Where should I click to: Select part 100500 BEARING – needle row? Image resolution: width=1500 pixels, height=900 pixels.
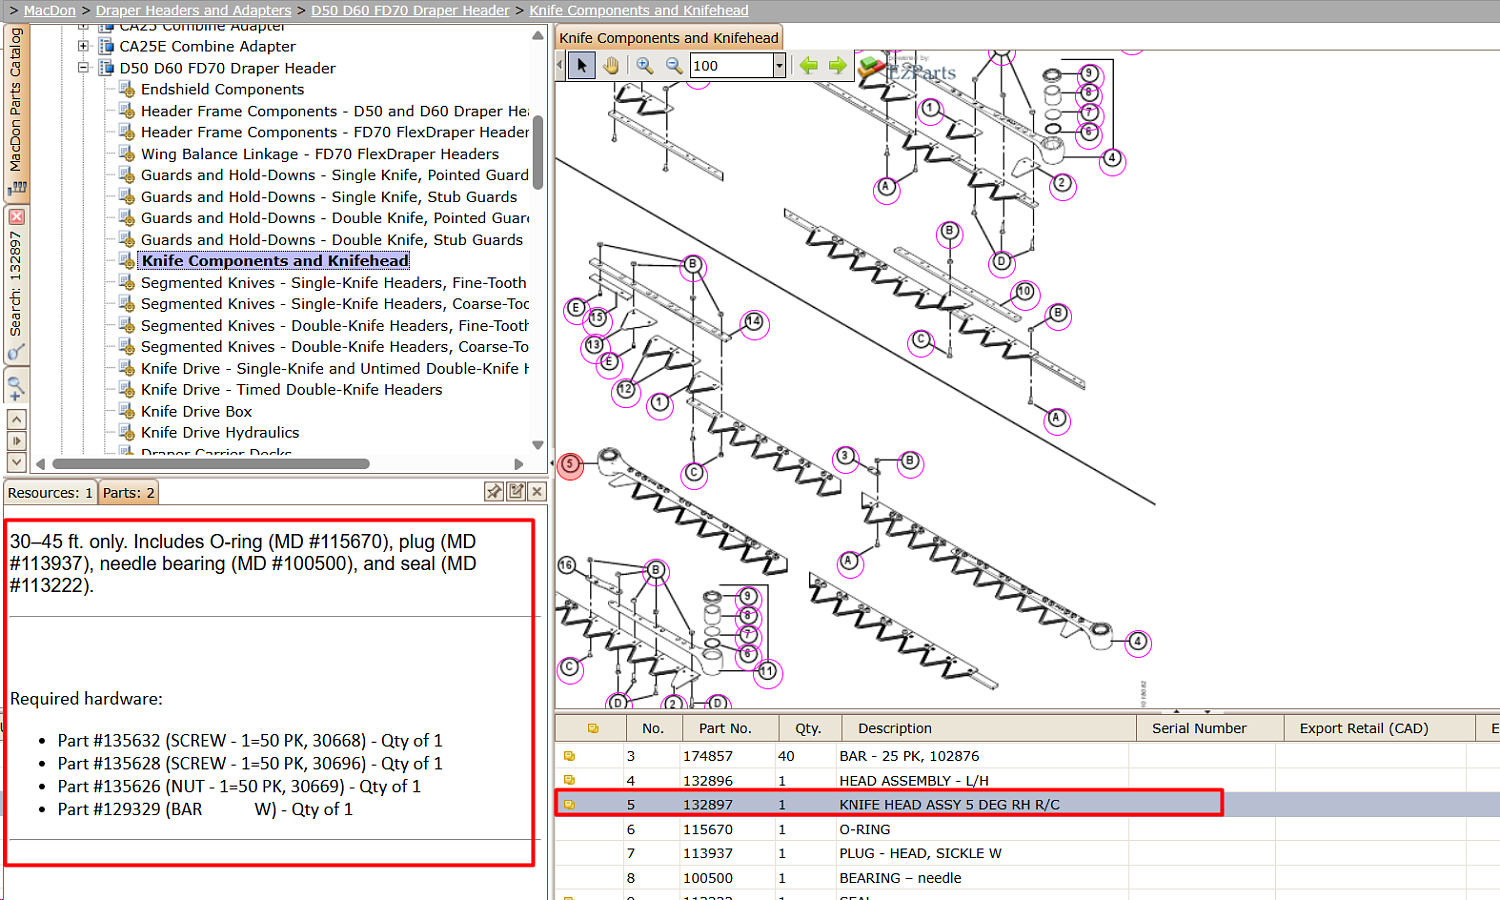[1027, 878]
